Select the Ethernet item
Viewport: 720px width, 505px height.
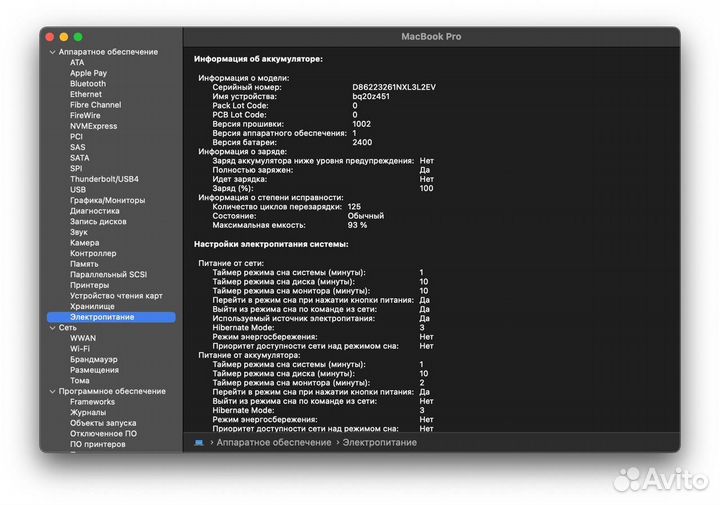point(86,94)
